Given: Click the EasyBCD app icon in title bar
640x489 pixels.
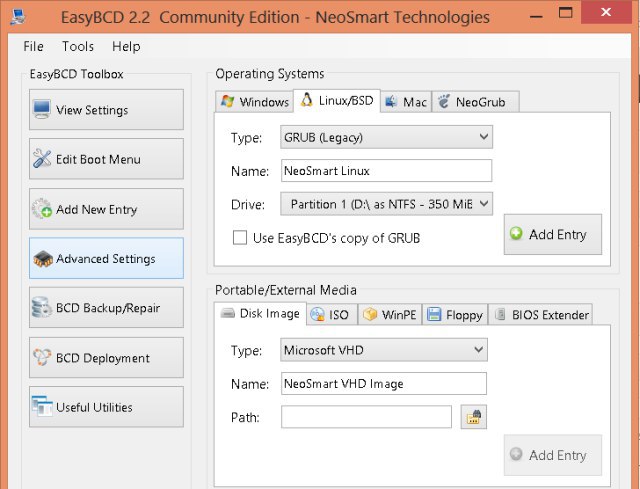Looking at the screenshot, I should coord(18,17).
